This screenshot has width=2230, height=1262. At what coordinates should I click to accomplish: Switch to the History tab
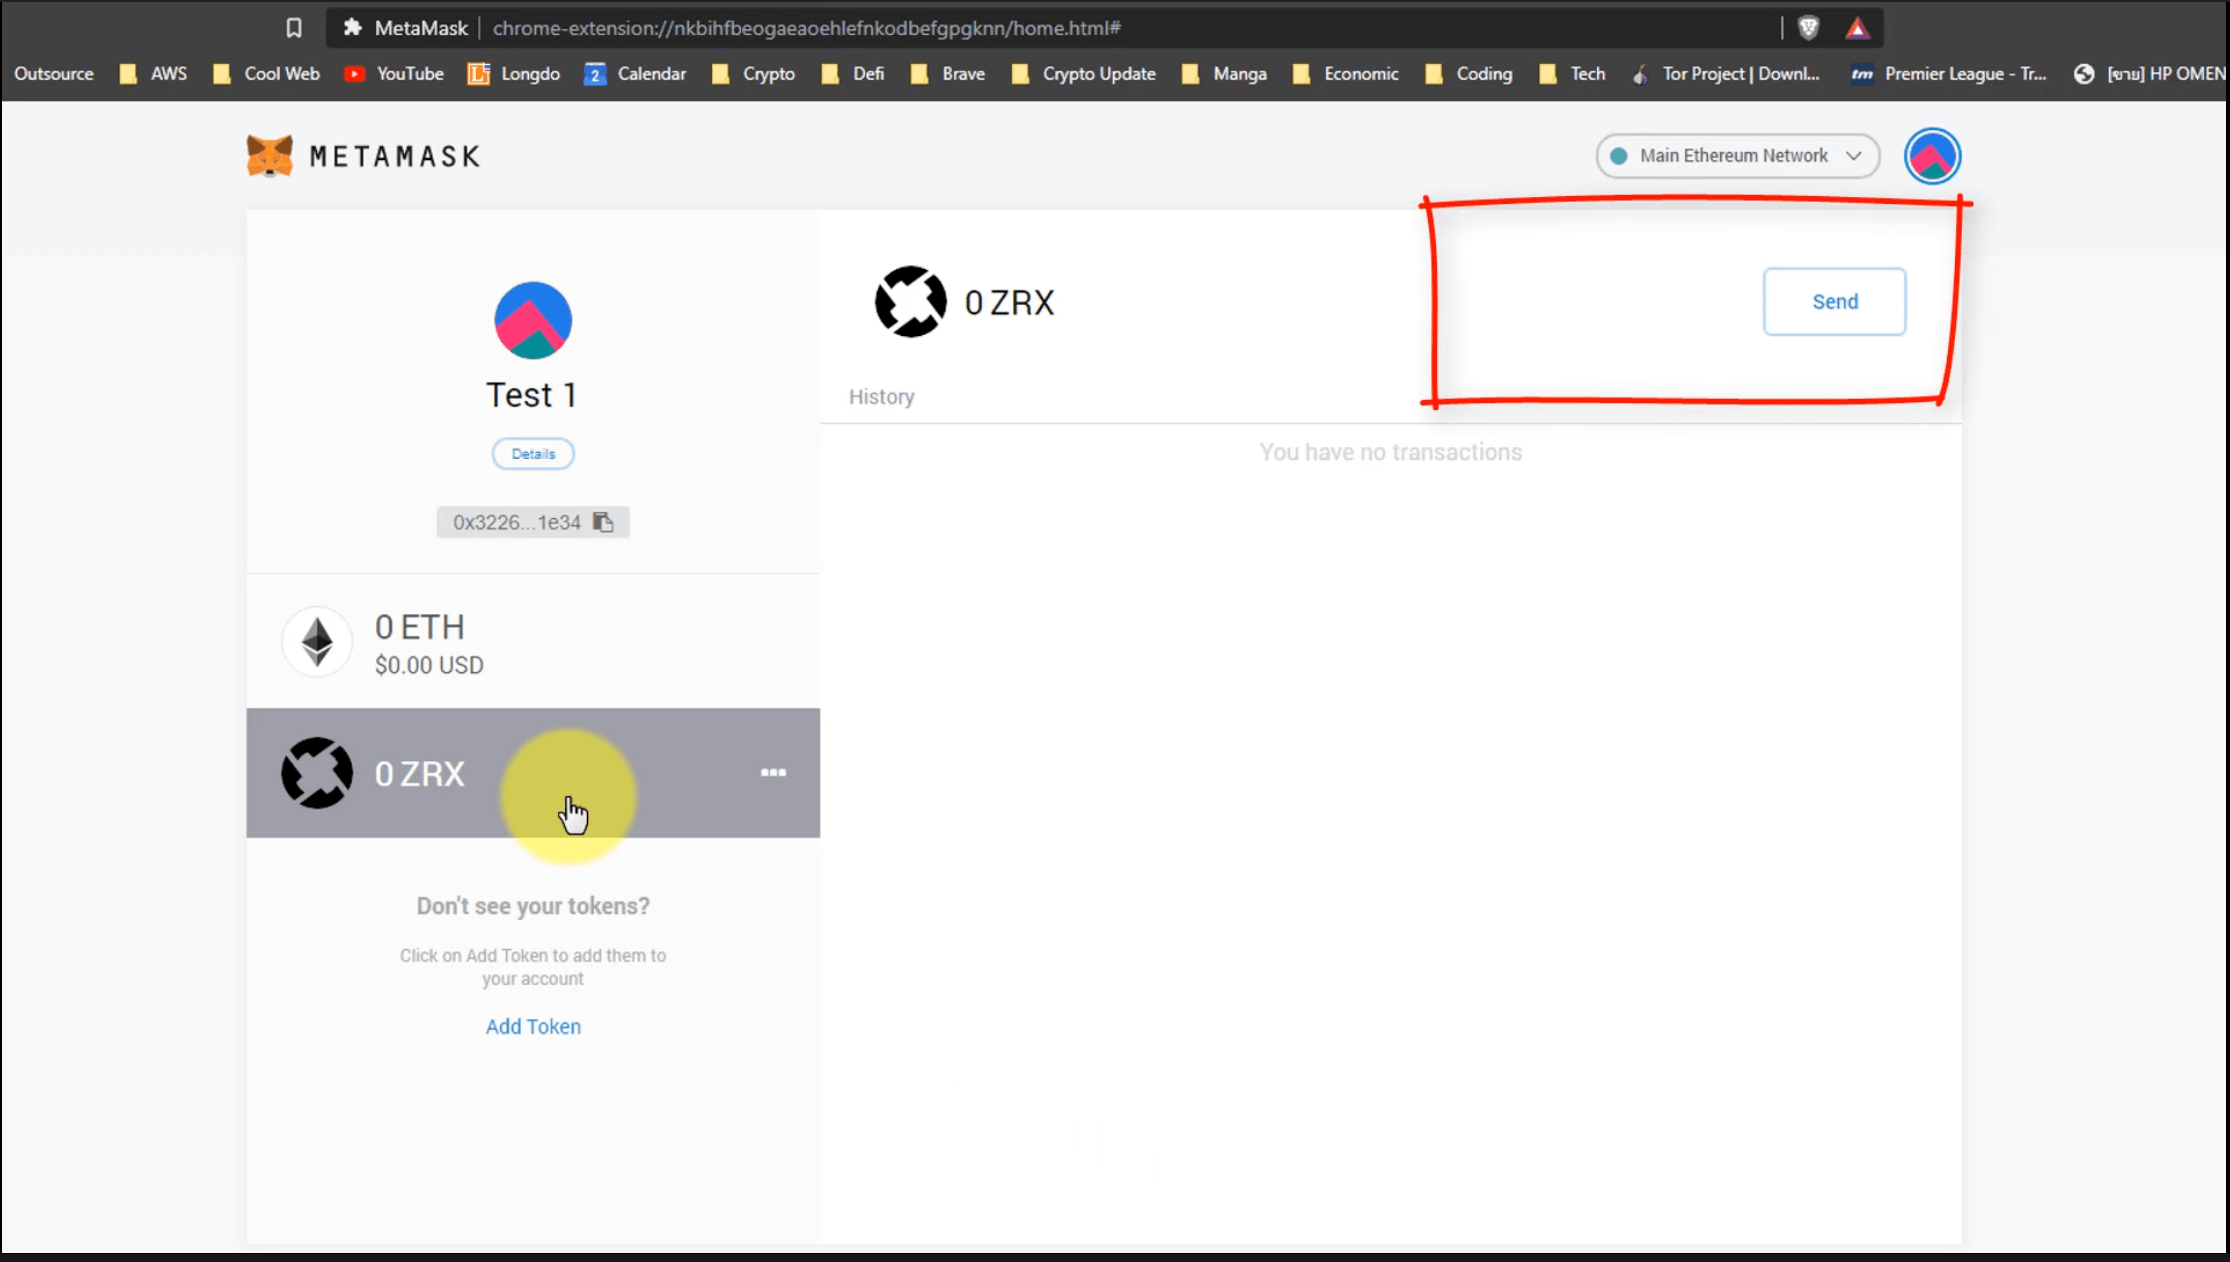pyautogui.click(x=881, y=397)
